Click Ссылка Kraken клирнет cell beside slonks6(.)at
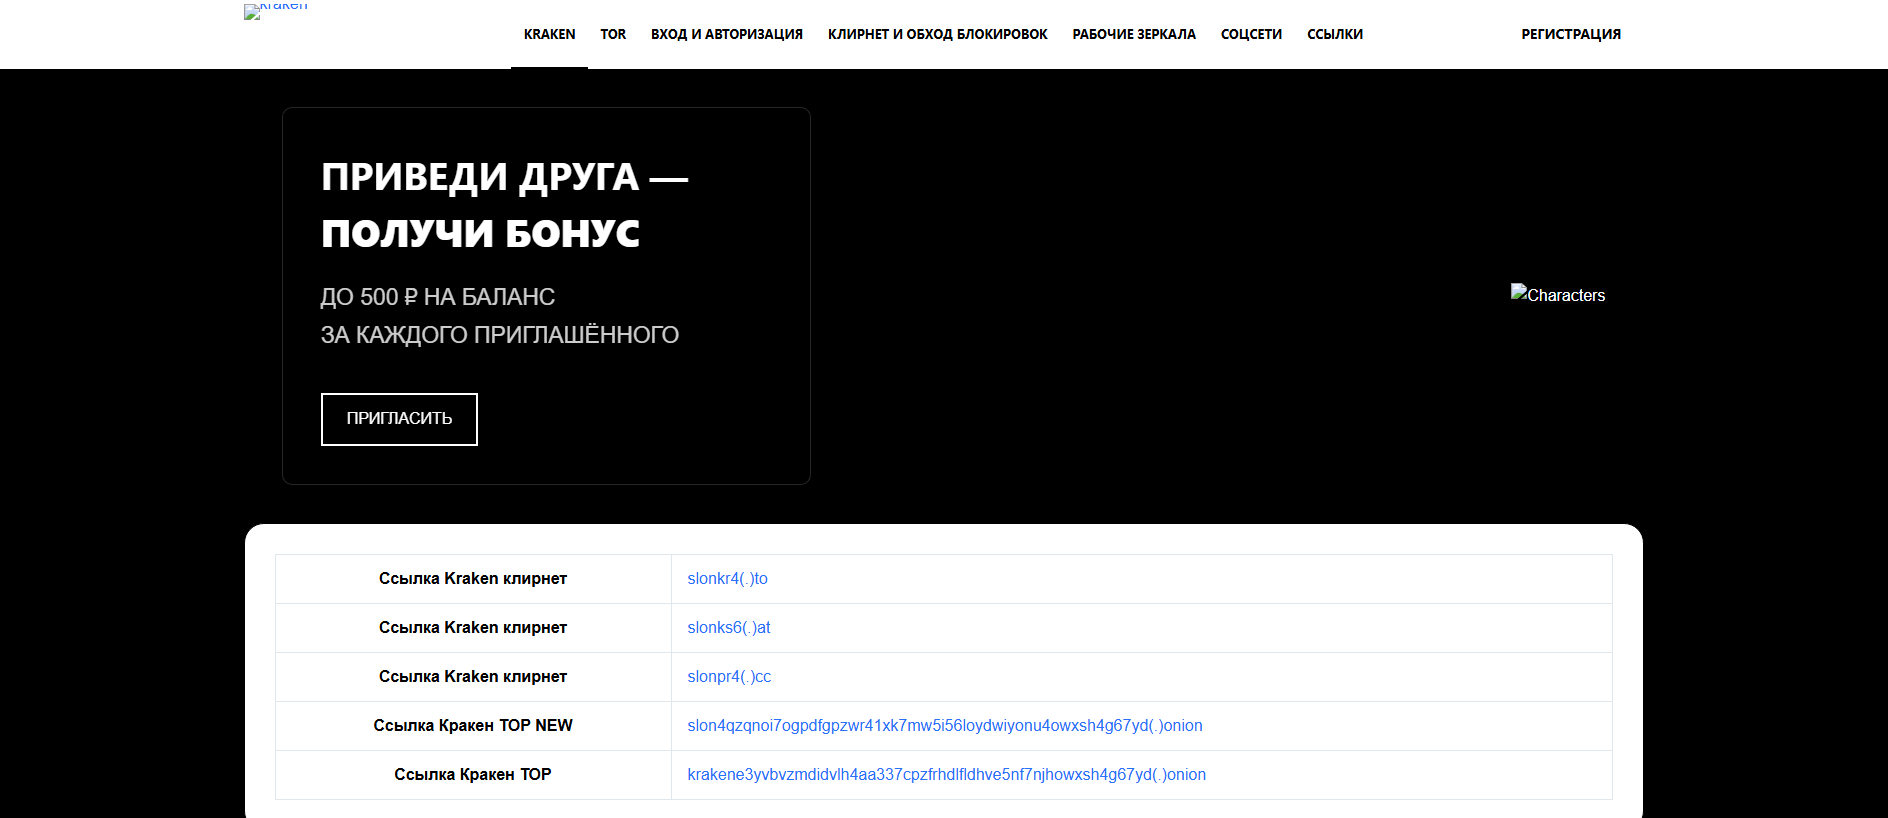 [473, 628]
